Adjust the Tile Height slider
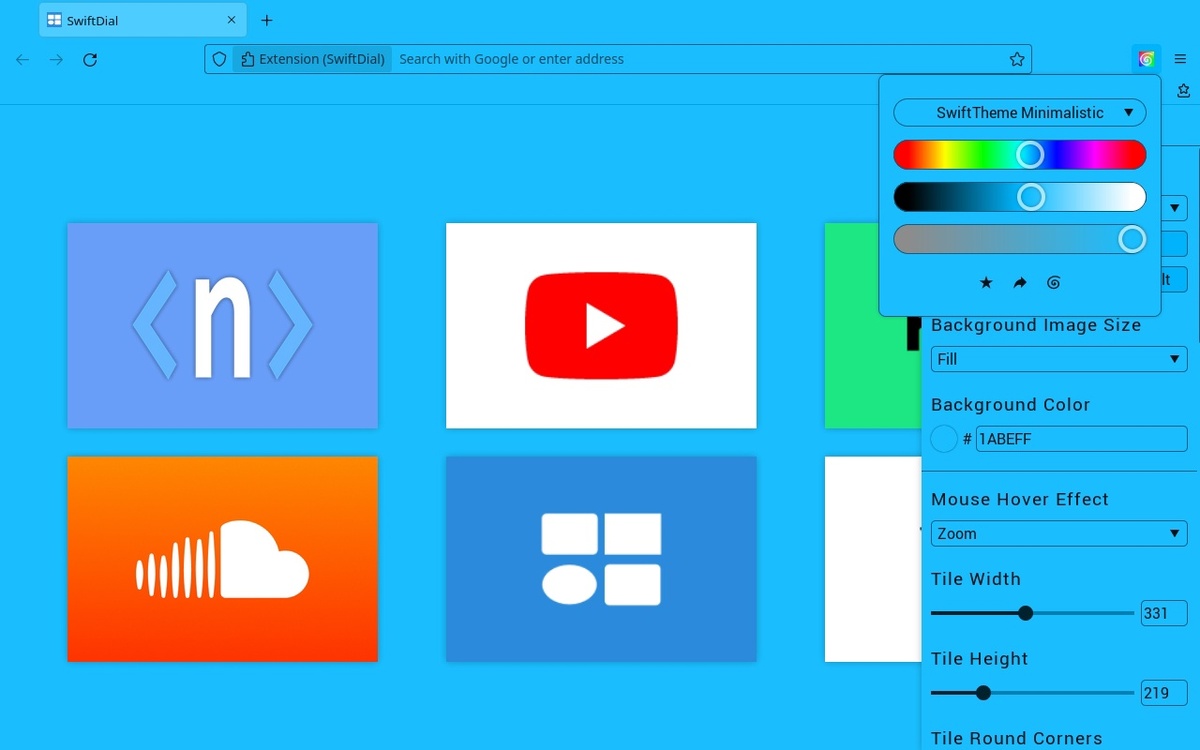Screen dimensions: 1200x750 tap(1032, 693)
